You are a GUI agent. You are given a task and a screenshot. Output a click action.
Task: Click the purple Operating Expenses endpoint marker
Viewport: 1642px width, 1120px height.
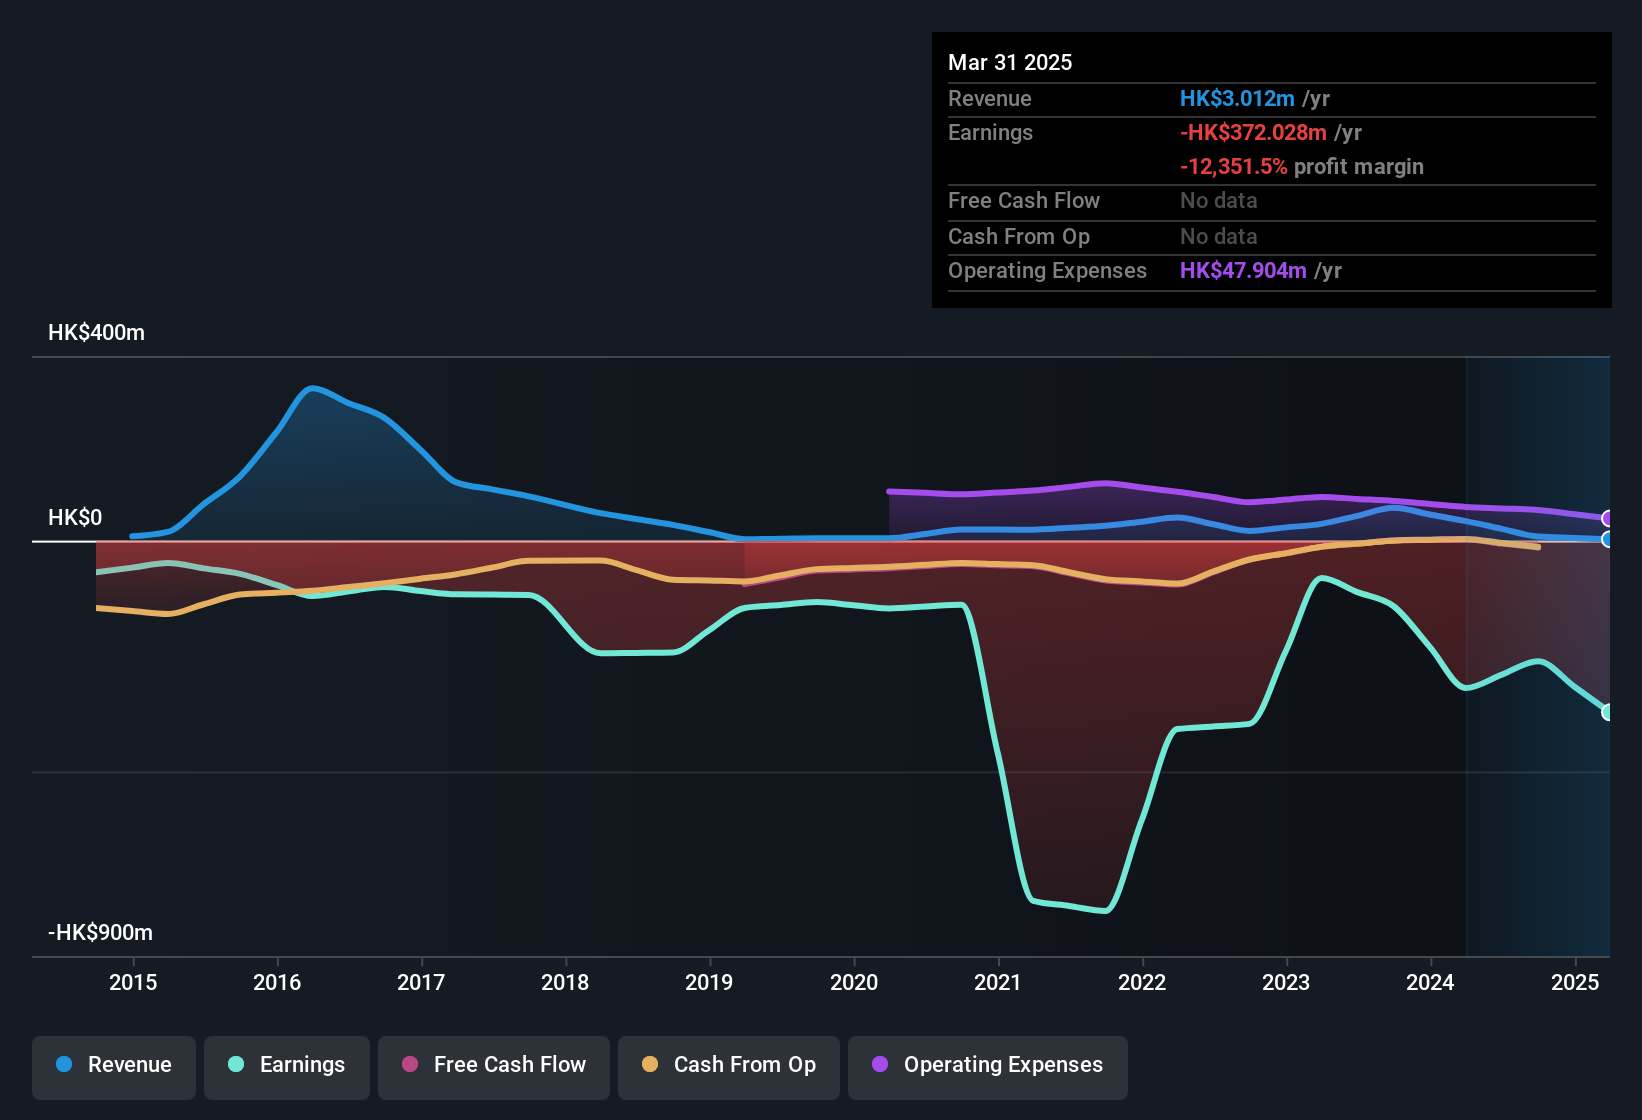[x=1608, y=518]
